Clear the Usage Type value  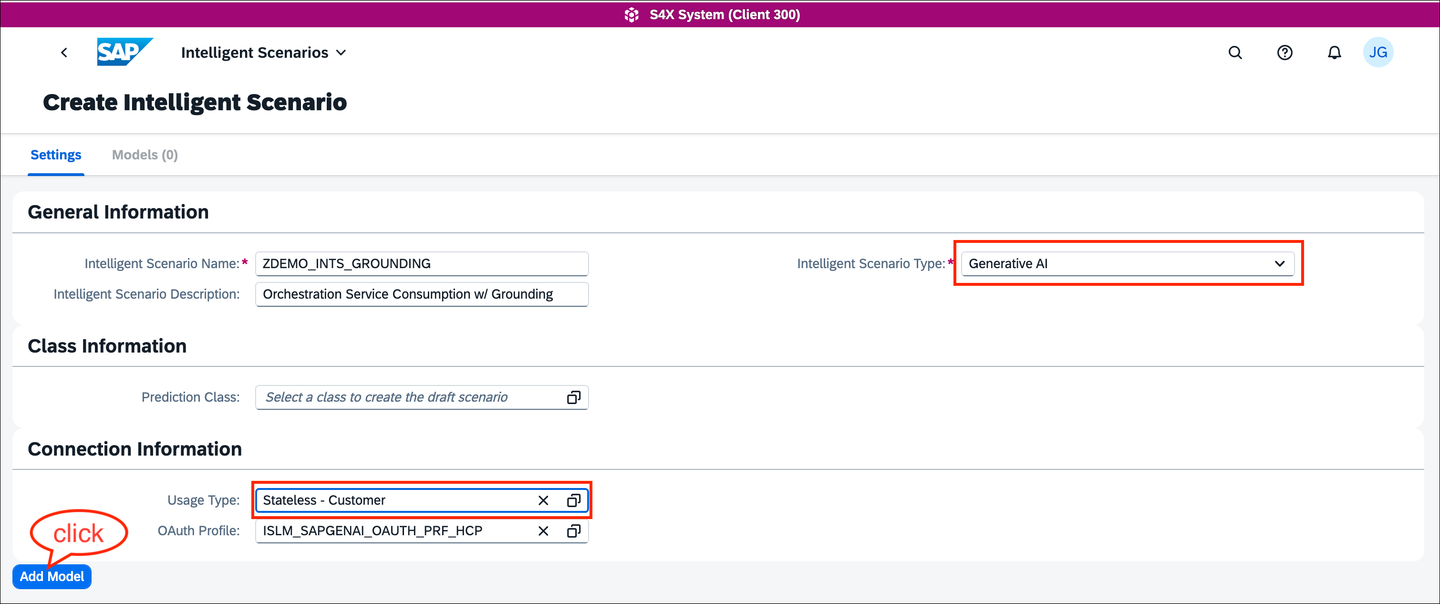pos(543,500)
